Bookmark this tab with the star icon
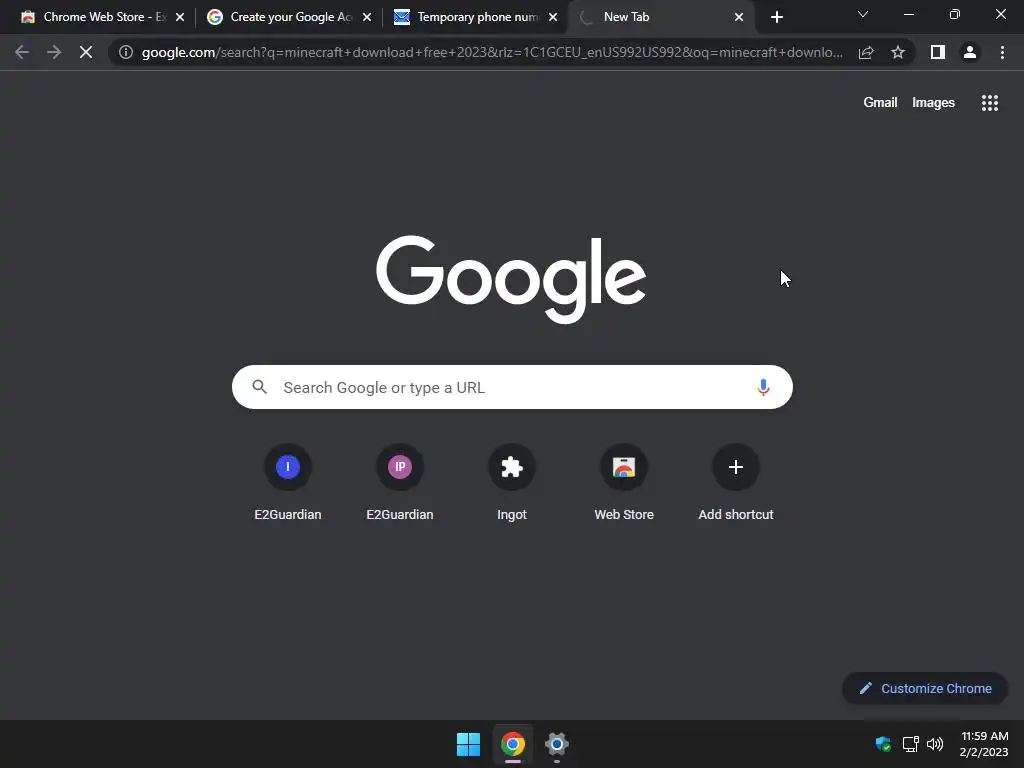Screen dimensions: 1024x768 (x=898, y=52)
